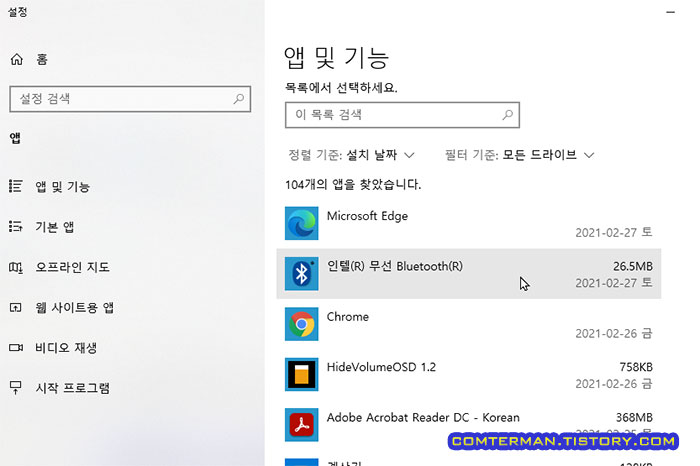
Task: Focus the 설정 검색 input field
Action: 130,99
